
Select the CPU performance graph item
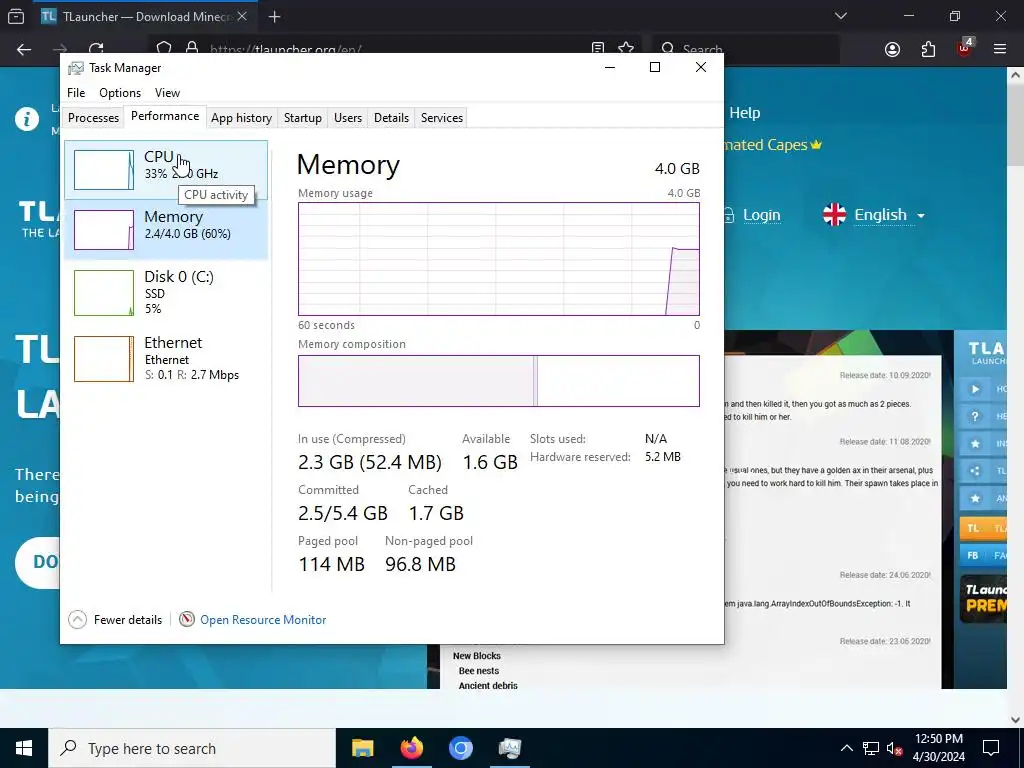click(x=166, y=170)
